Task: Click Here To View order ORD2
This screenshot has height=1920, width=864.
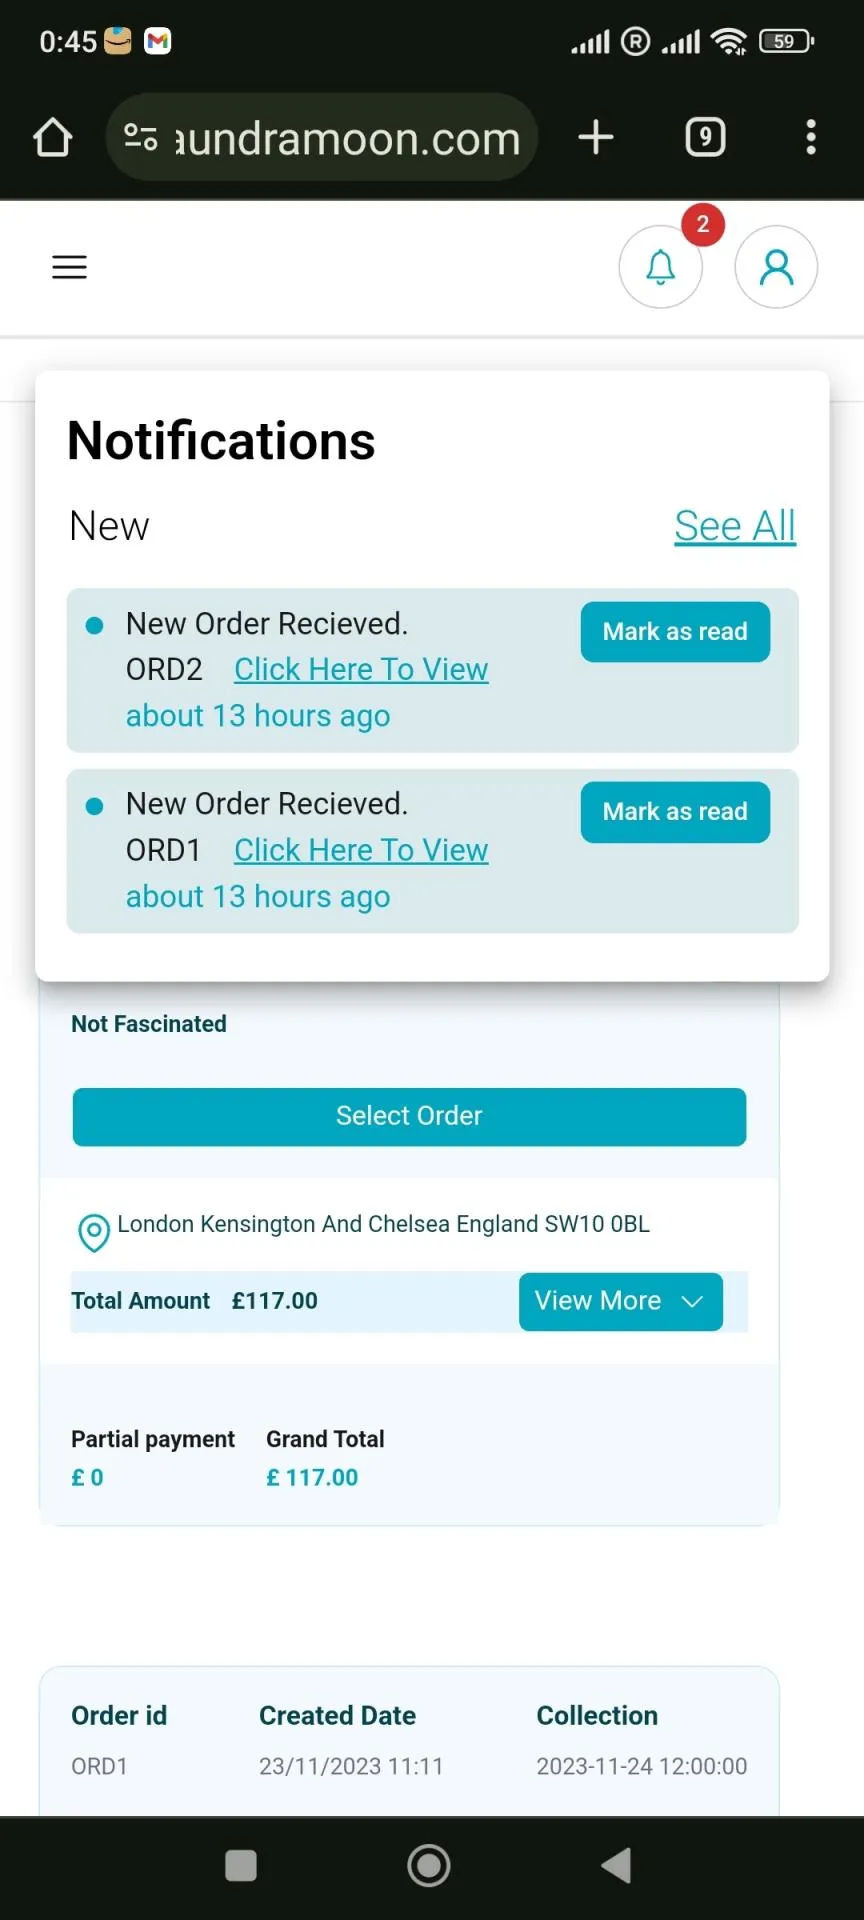Action: 361,669
